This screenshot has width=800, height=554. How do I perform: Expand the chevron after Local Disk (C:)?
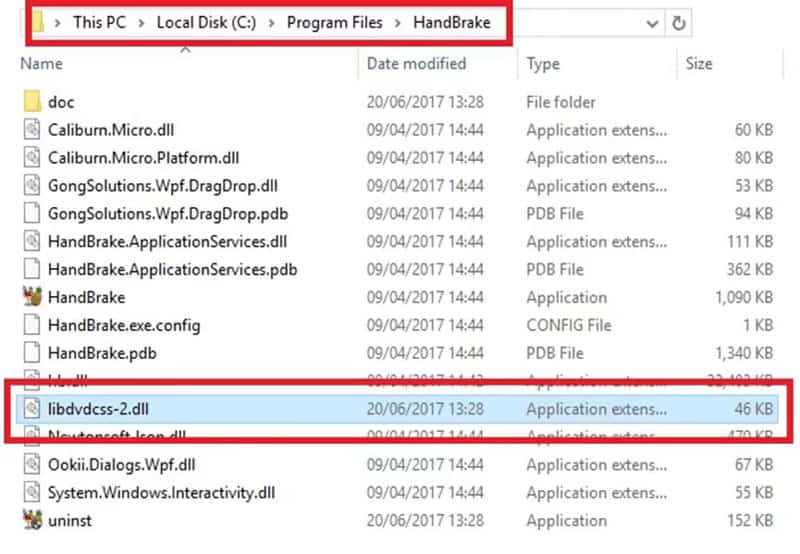(x=271, y=23)
